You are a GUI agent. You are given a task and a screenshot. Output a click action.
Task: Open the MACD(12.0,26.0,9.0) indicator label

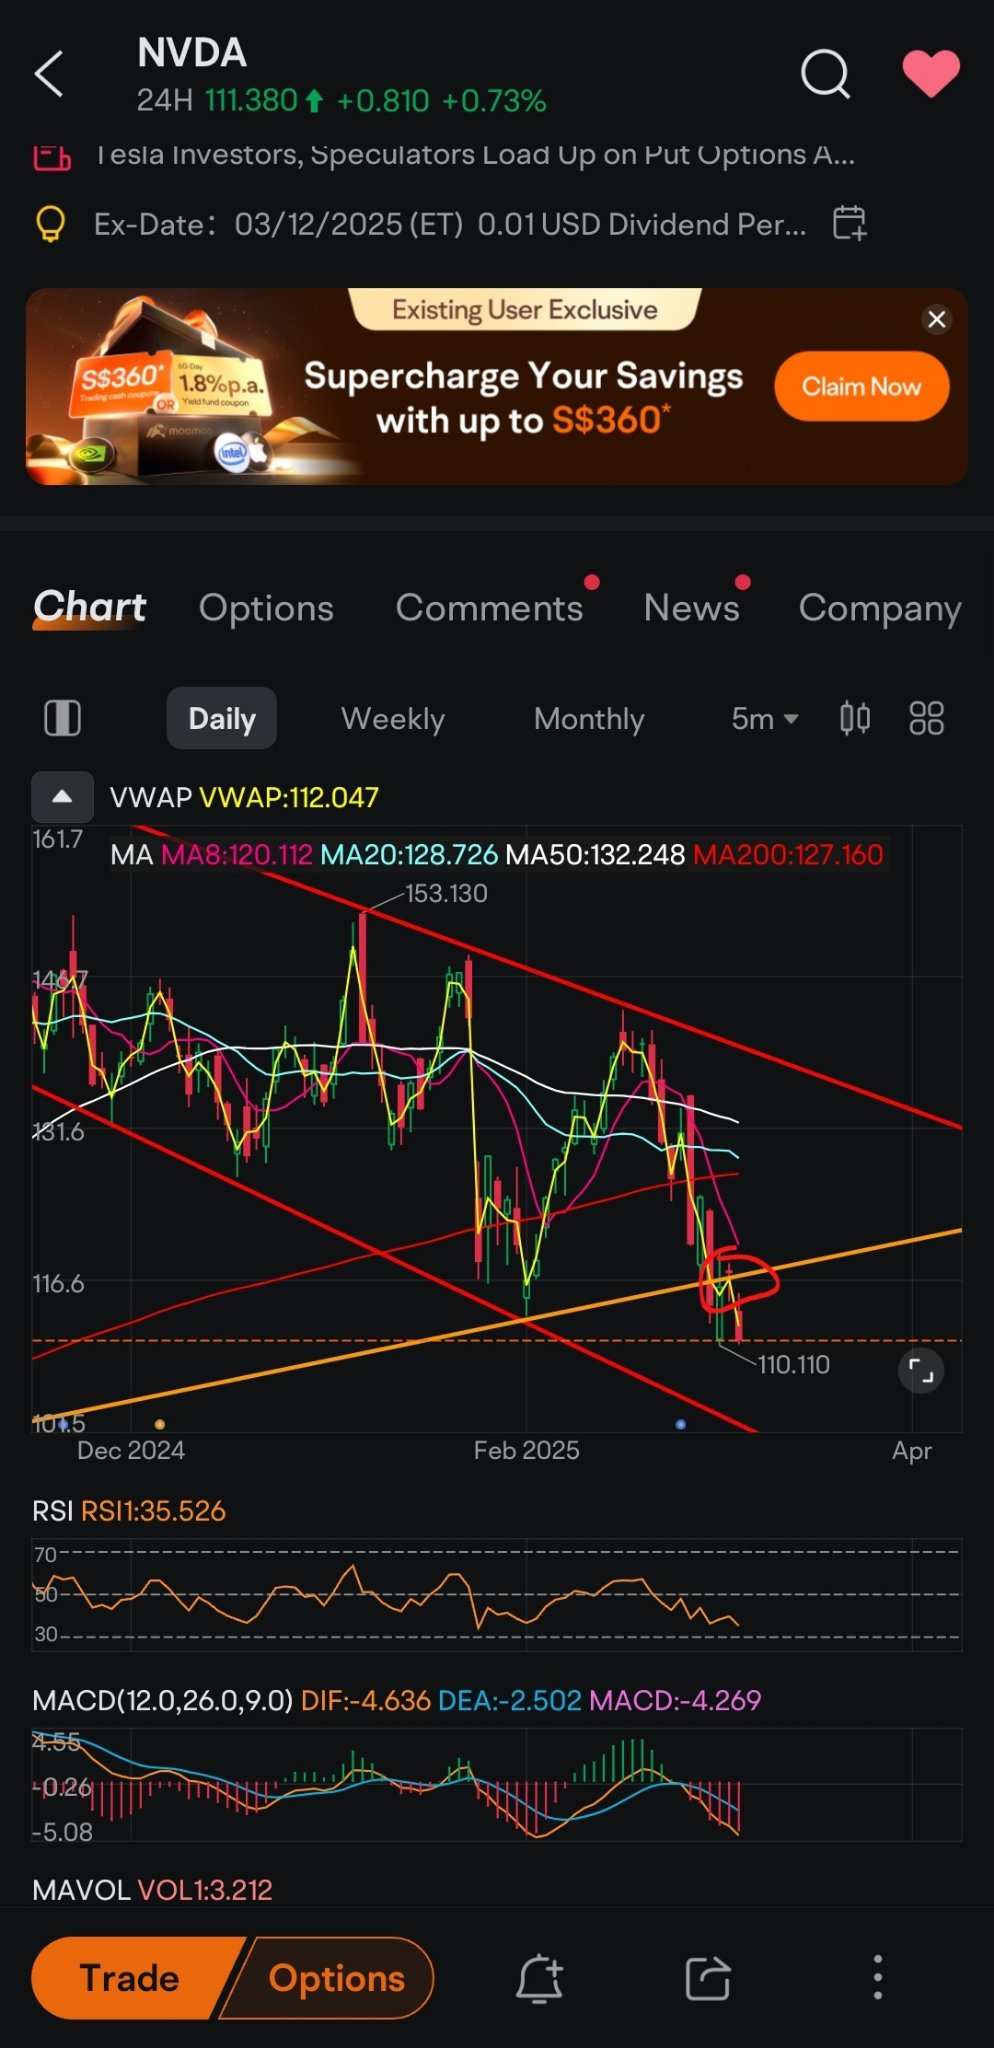[162, 1700]
